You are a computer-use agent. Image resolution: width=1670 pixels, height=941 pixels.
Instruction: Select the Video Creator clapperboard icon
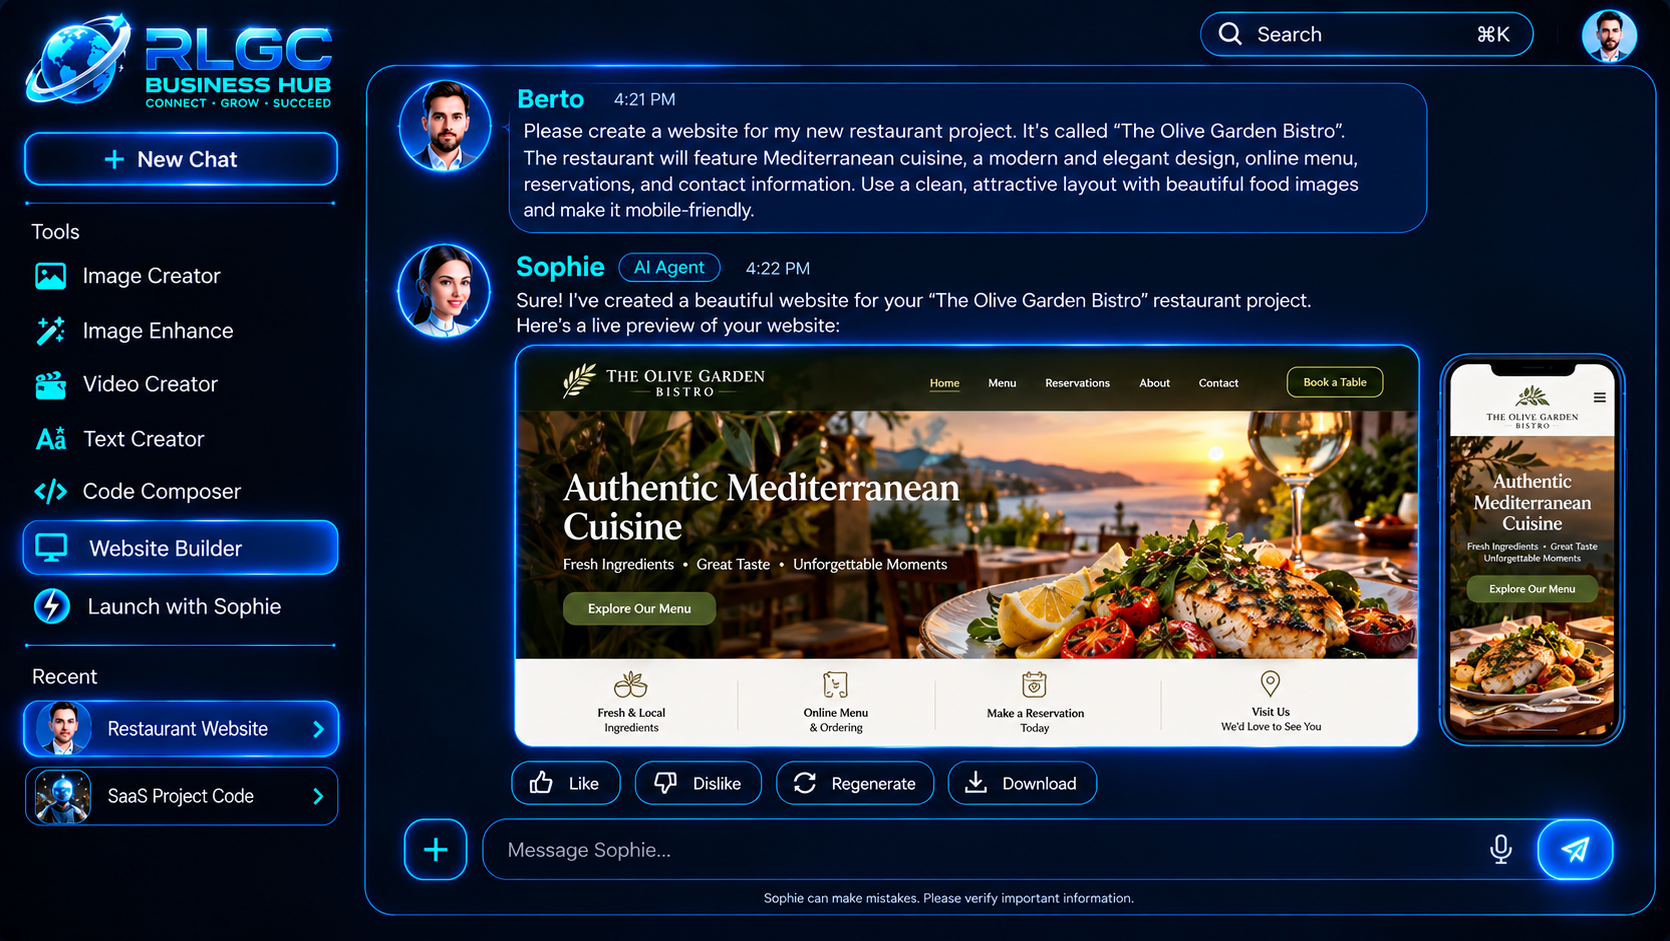point(50,385)
